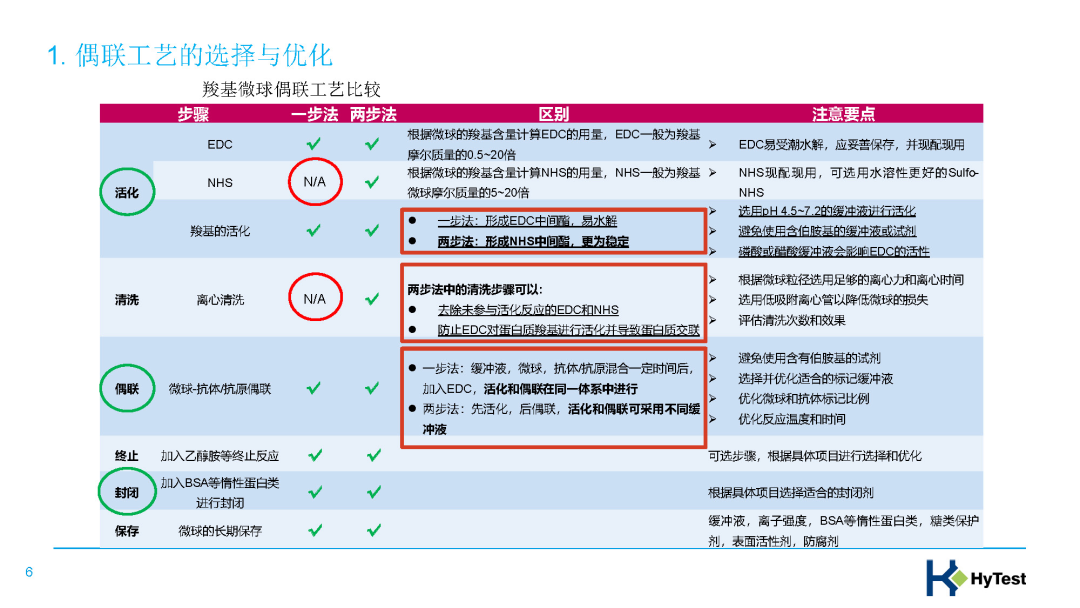The image size is (1080, 608).
Task: Click the slide page number 6
Action: (29, 572)
